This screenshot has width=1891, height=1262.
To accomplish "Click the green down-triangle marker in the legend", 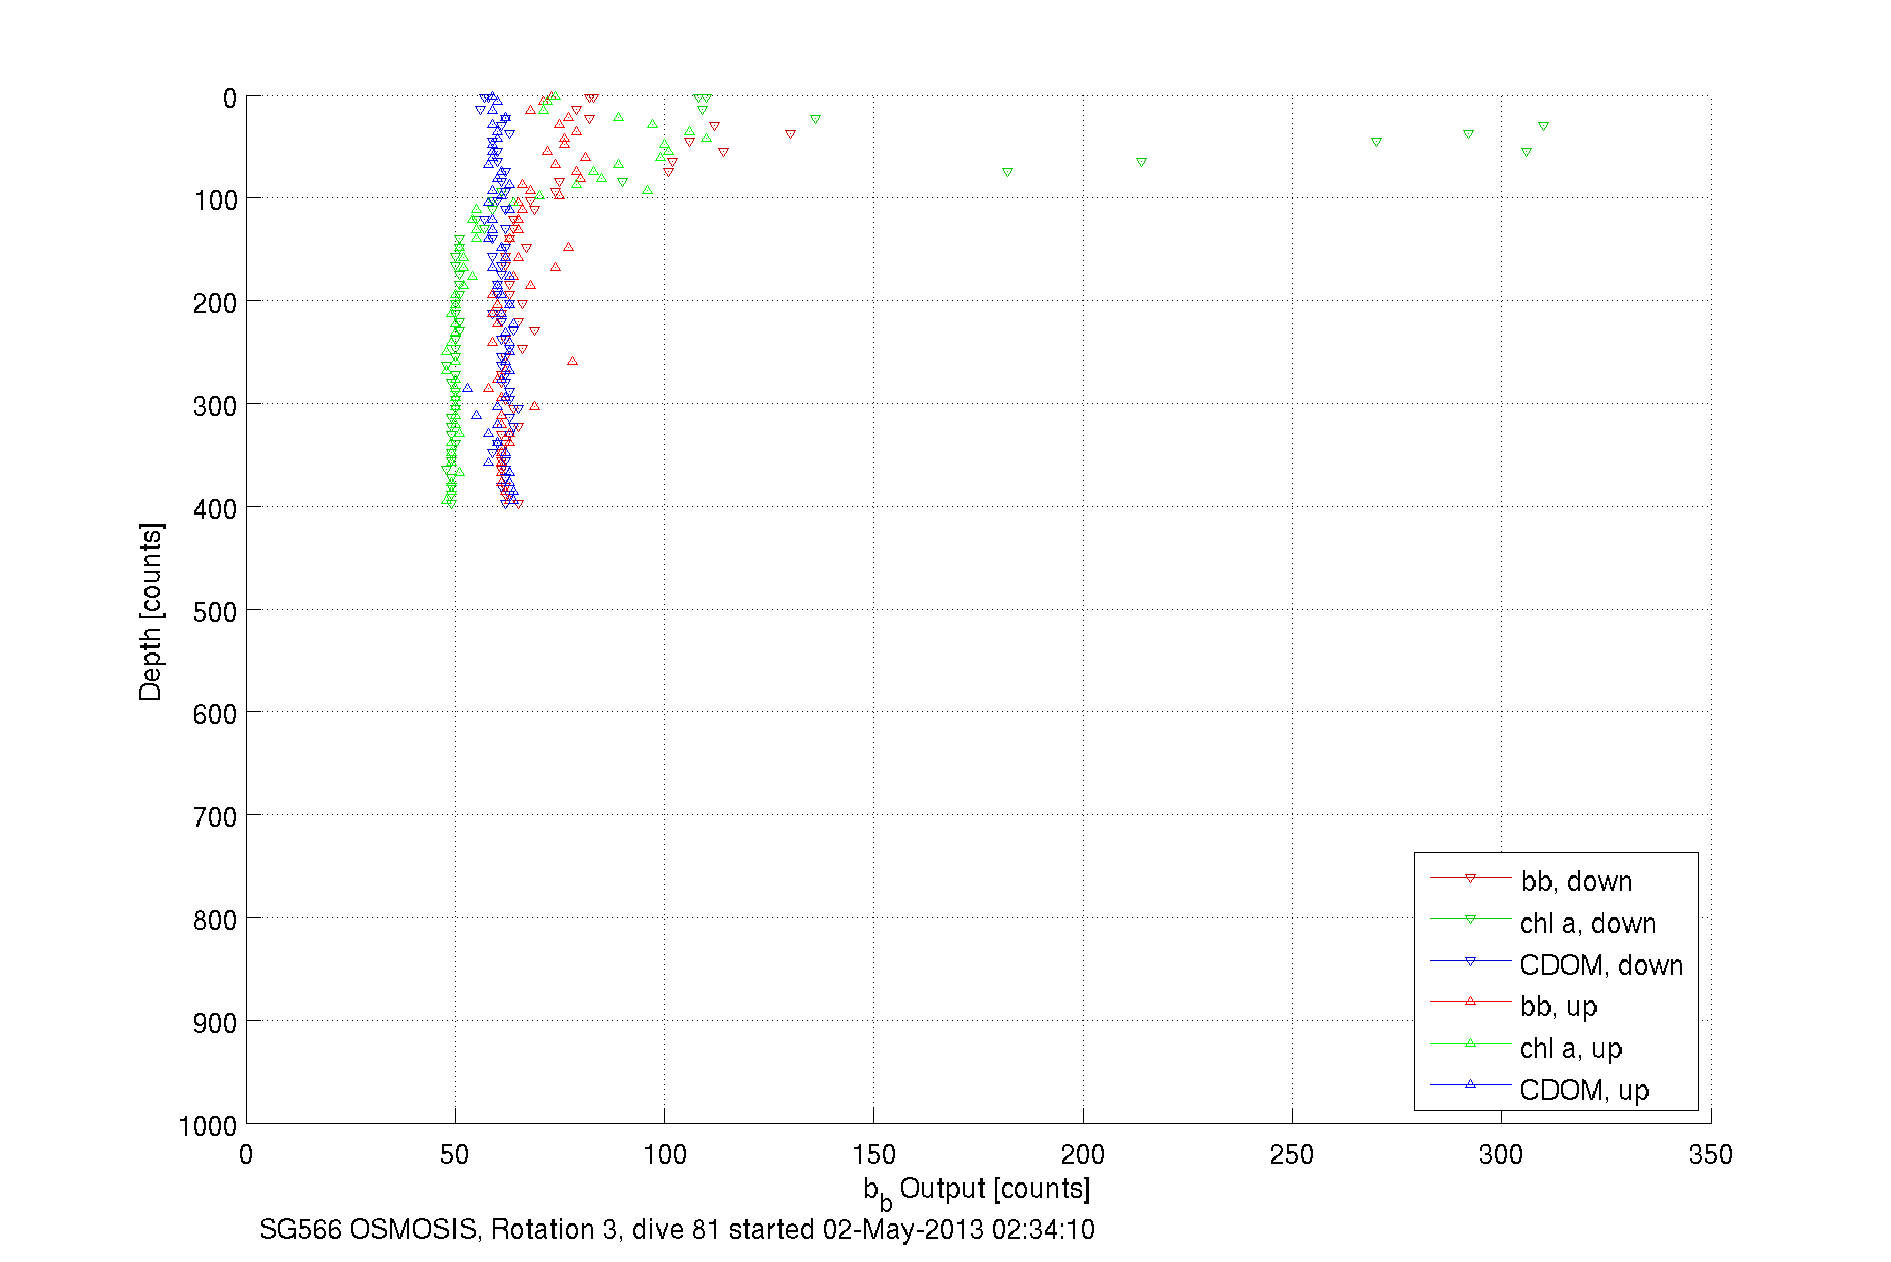I will pyautogui.click(x=1470, y=919).
